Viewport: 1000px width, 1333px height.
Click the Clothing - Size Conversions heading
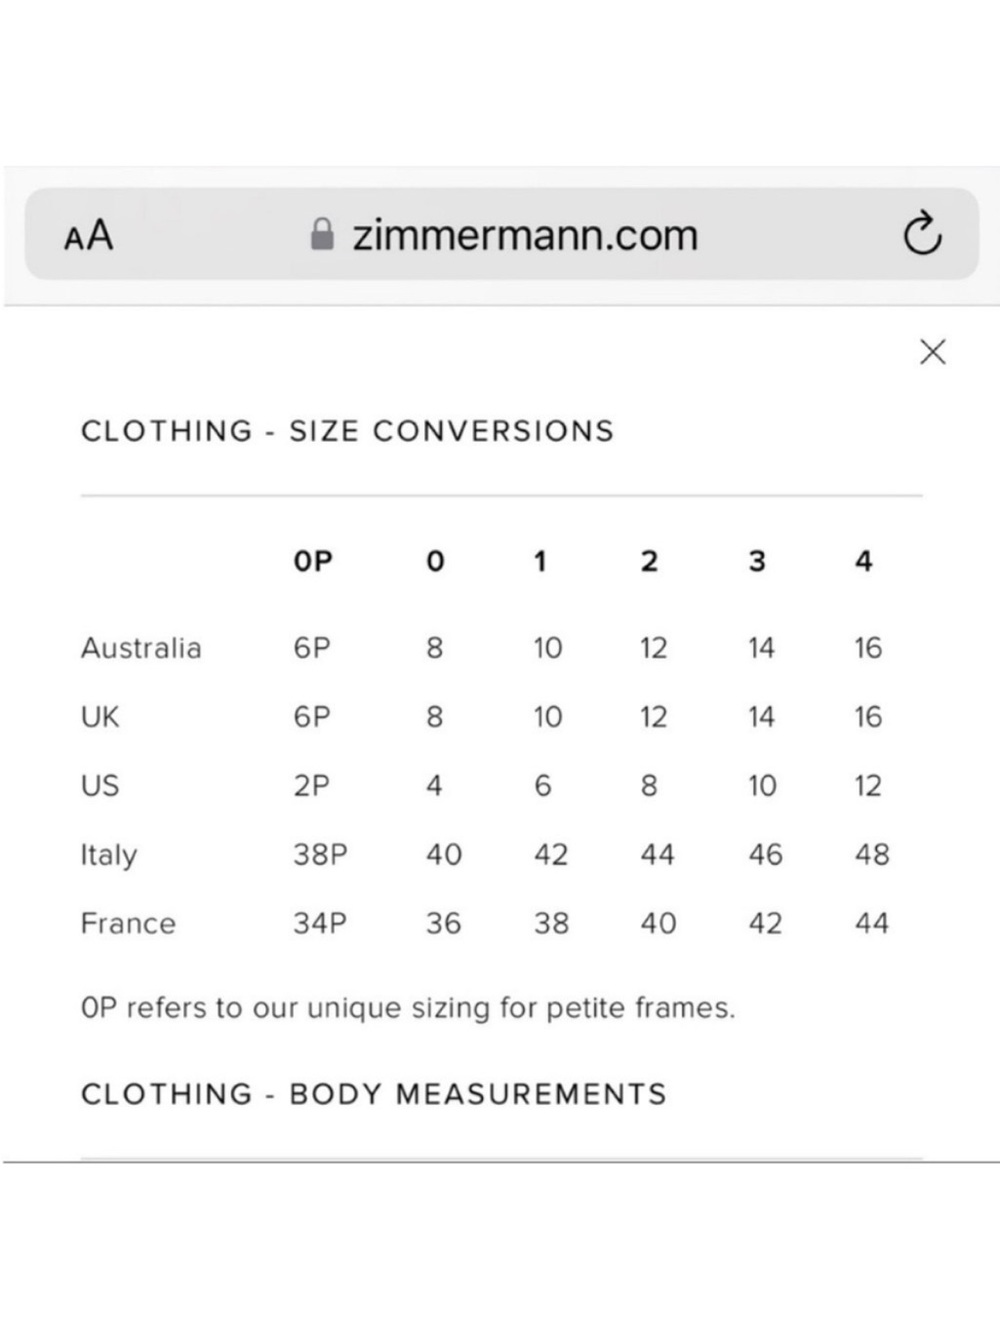pyautogui.click(x=347, y=431)
